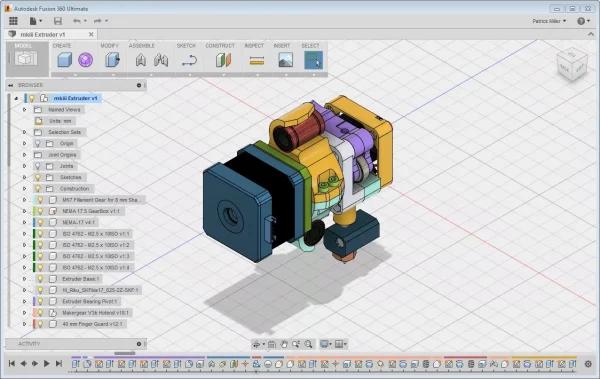Select the Create Box tool
This screenshot has width=600, height=379.
coord(65,60)
